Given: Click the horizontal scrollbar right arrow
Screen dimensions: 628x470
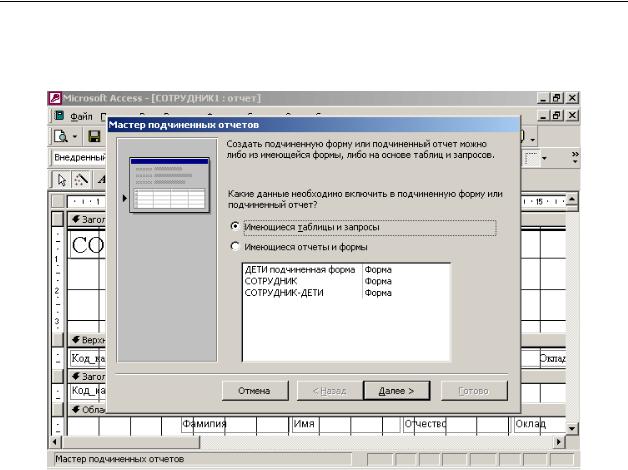Looking at the screenshot, I should click(559, 442).
